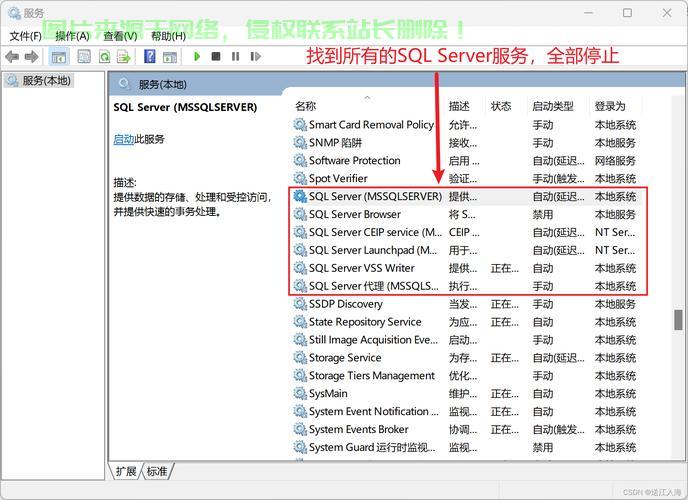Select Storage Tiers Management service row
The image size is (688, 500).
[465, 375]
